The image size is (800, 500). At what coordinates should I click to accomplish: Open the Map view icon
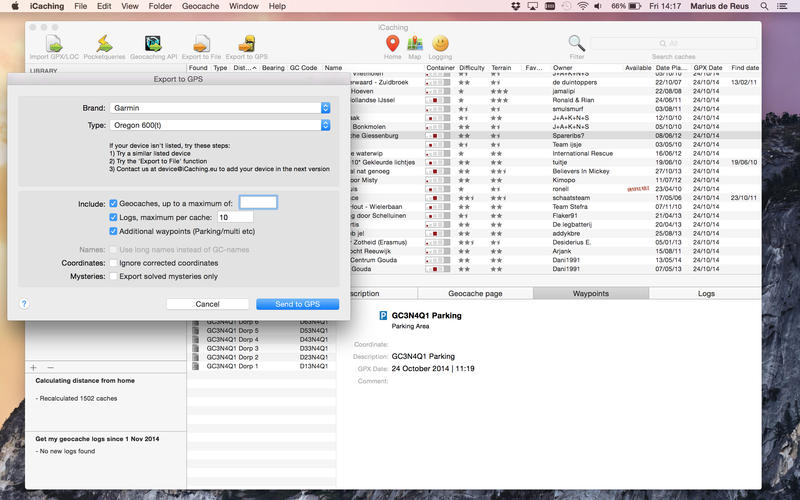415,44
